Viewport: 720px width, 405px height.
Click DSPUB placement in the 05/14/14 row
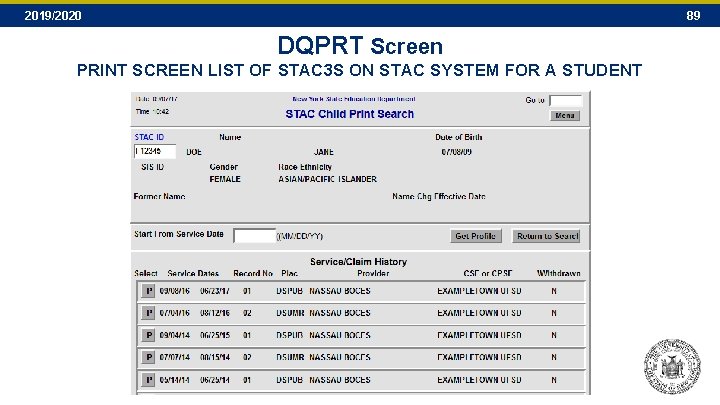tap(290, 380)
